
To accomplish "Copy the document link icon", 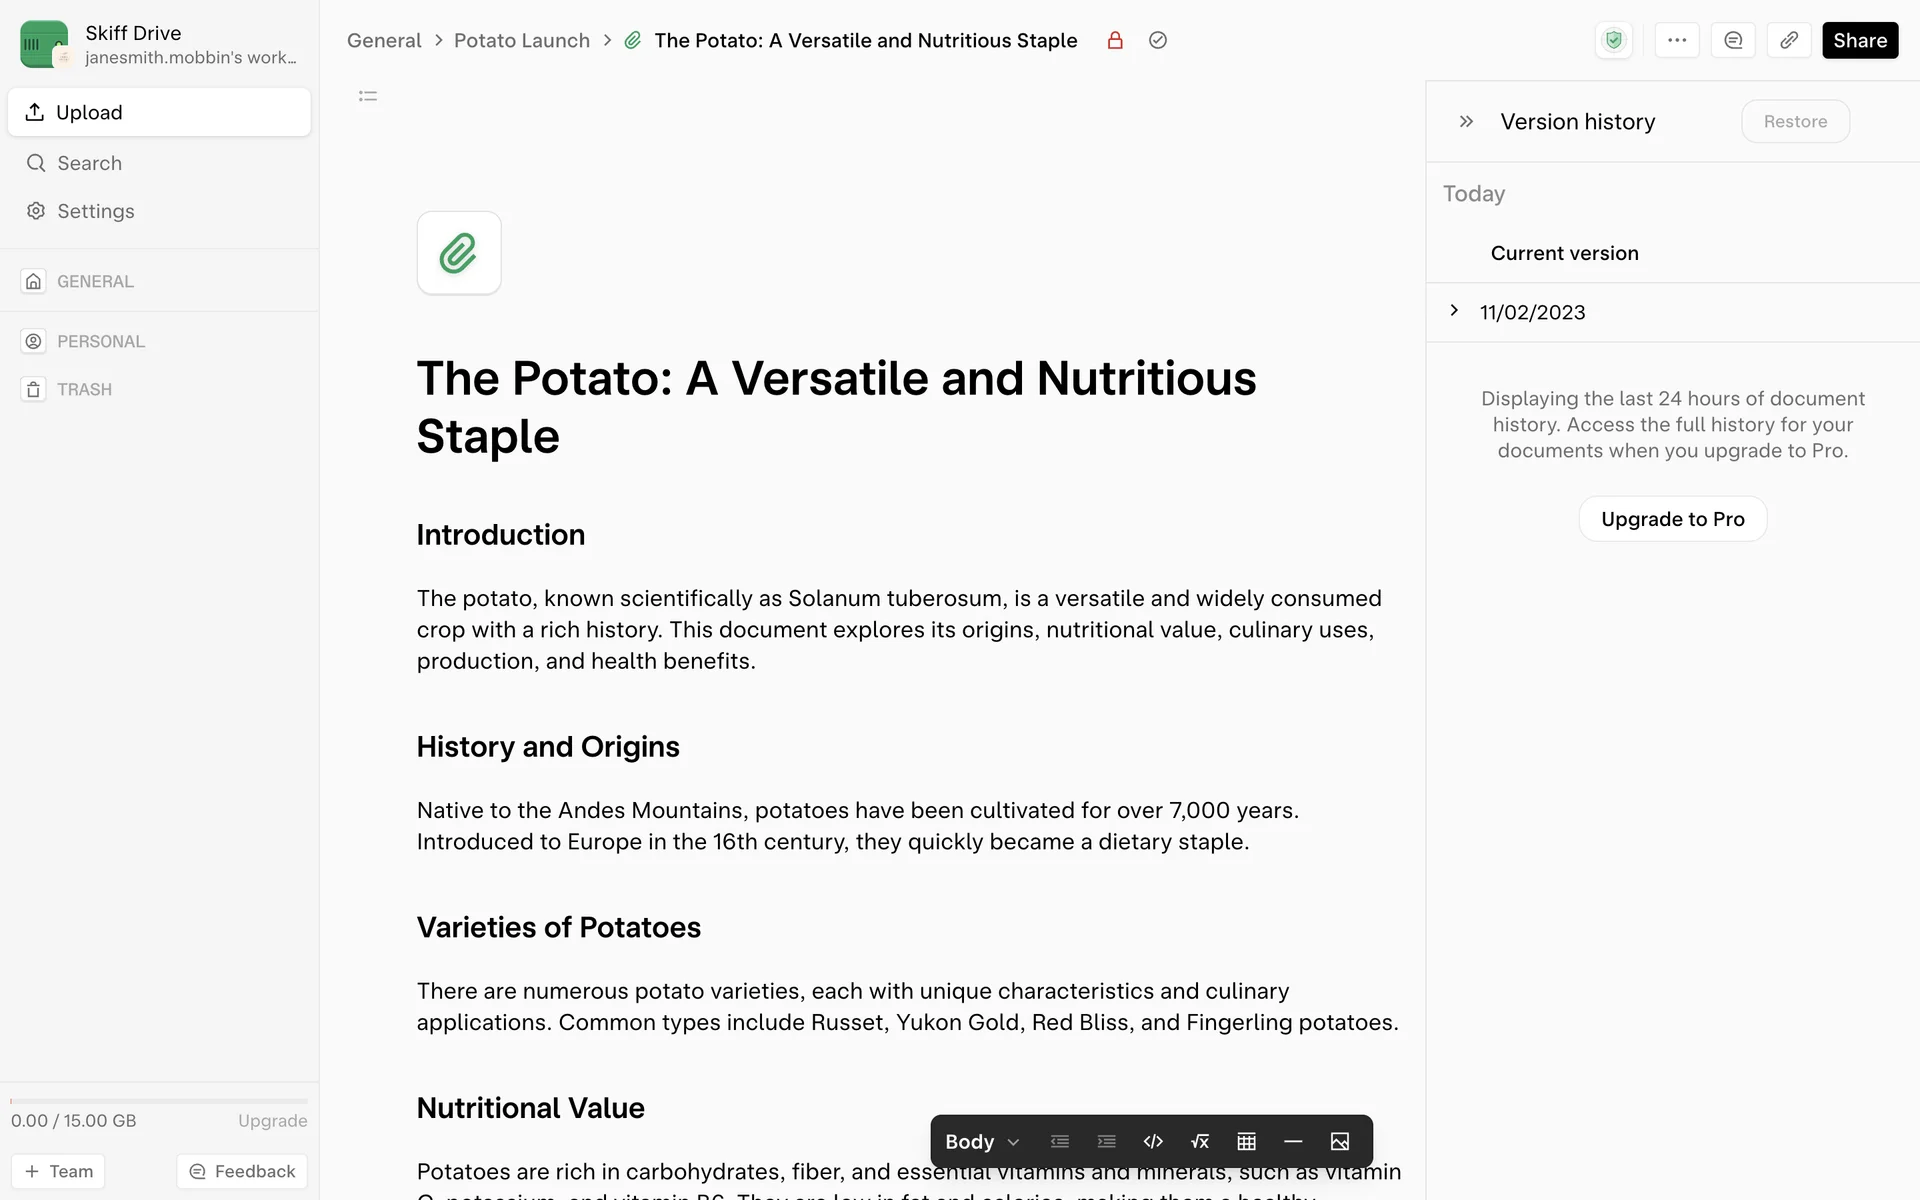I will [x=1789, y=40].
